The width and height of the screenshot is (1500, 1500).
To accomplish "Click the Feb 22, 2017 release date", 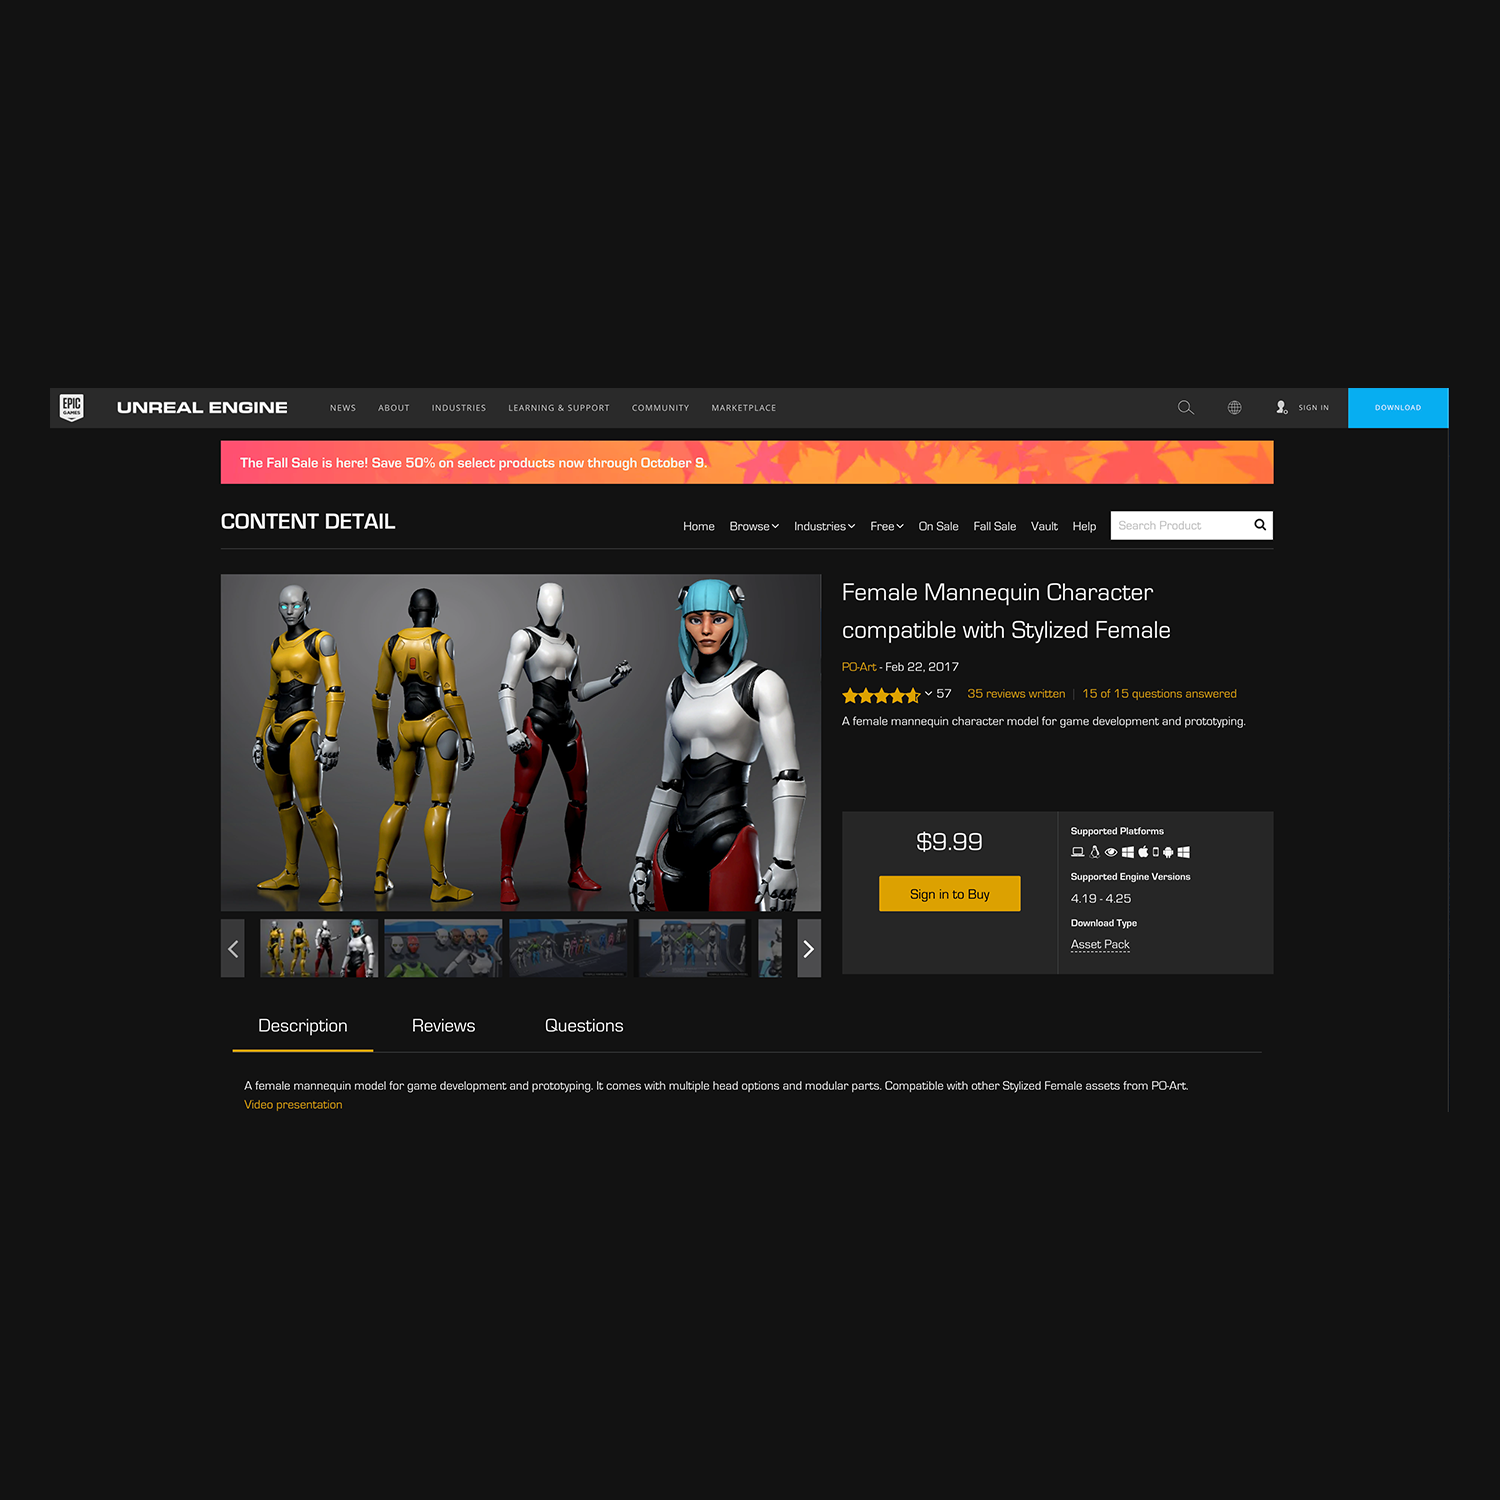I will (x=922, y=667).
